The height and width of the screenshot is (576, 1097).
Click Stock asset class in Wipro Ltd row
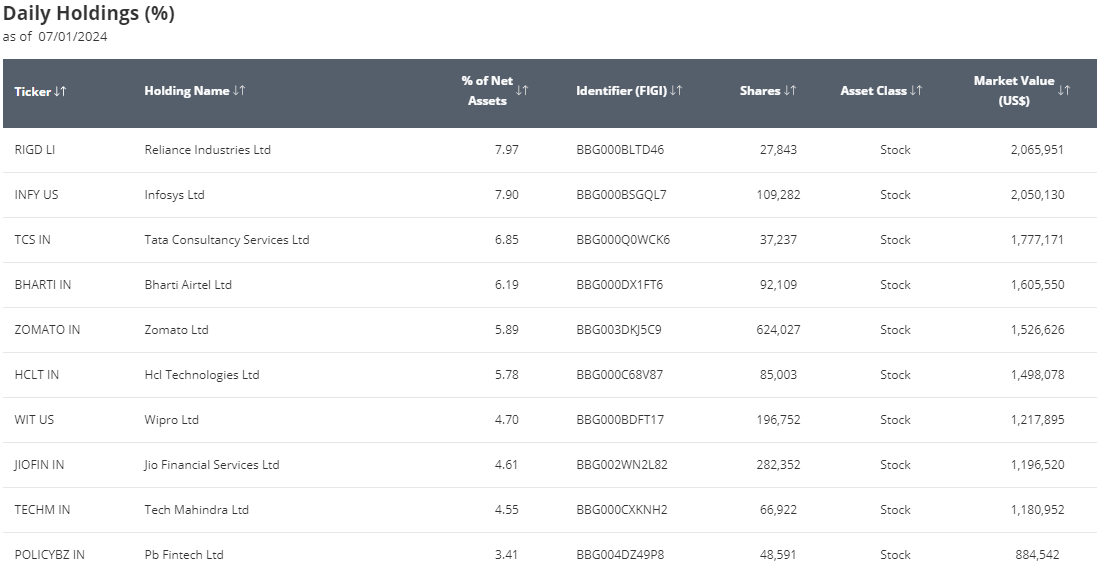[895, 420]
